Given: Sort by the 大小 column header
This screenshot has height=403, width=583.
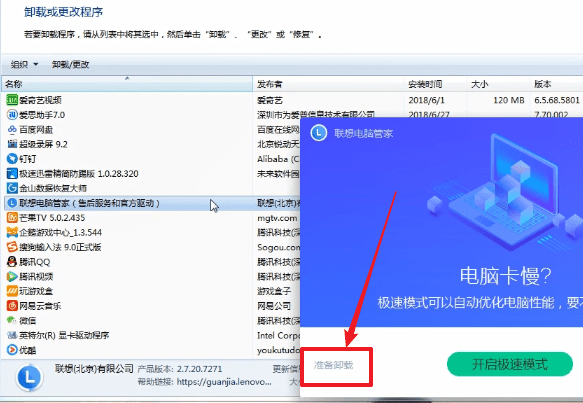Looking at the screenshot, I should click(x=498, y=84).
